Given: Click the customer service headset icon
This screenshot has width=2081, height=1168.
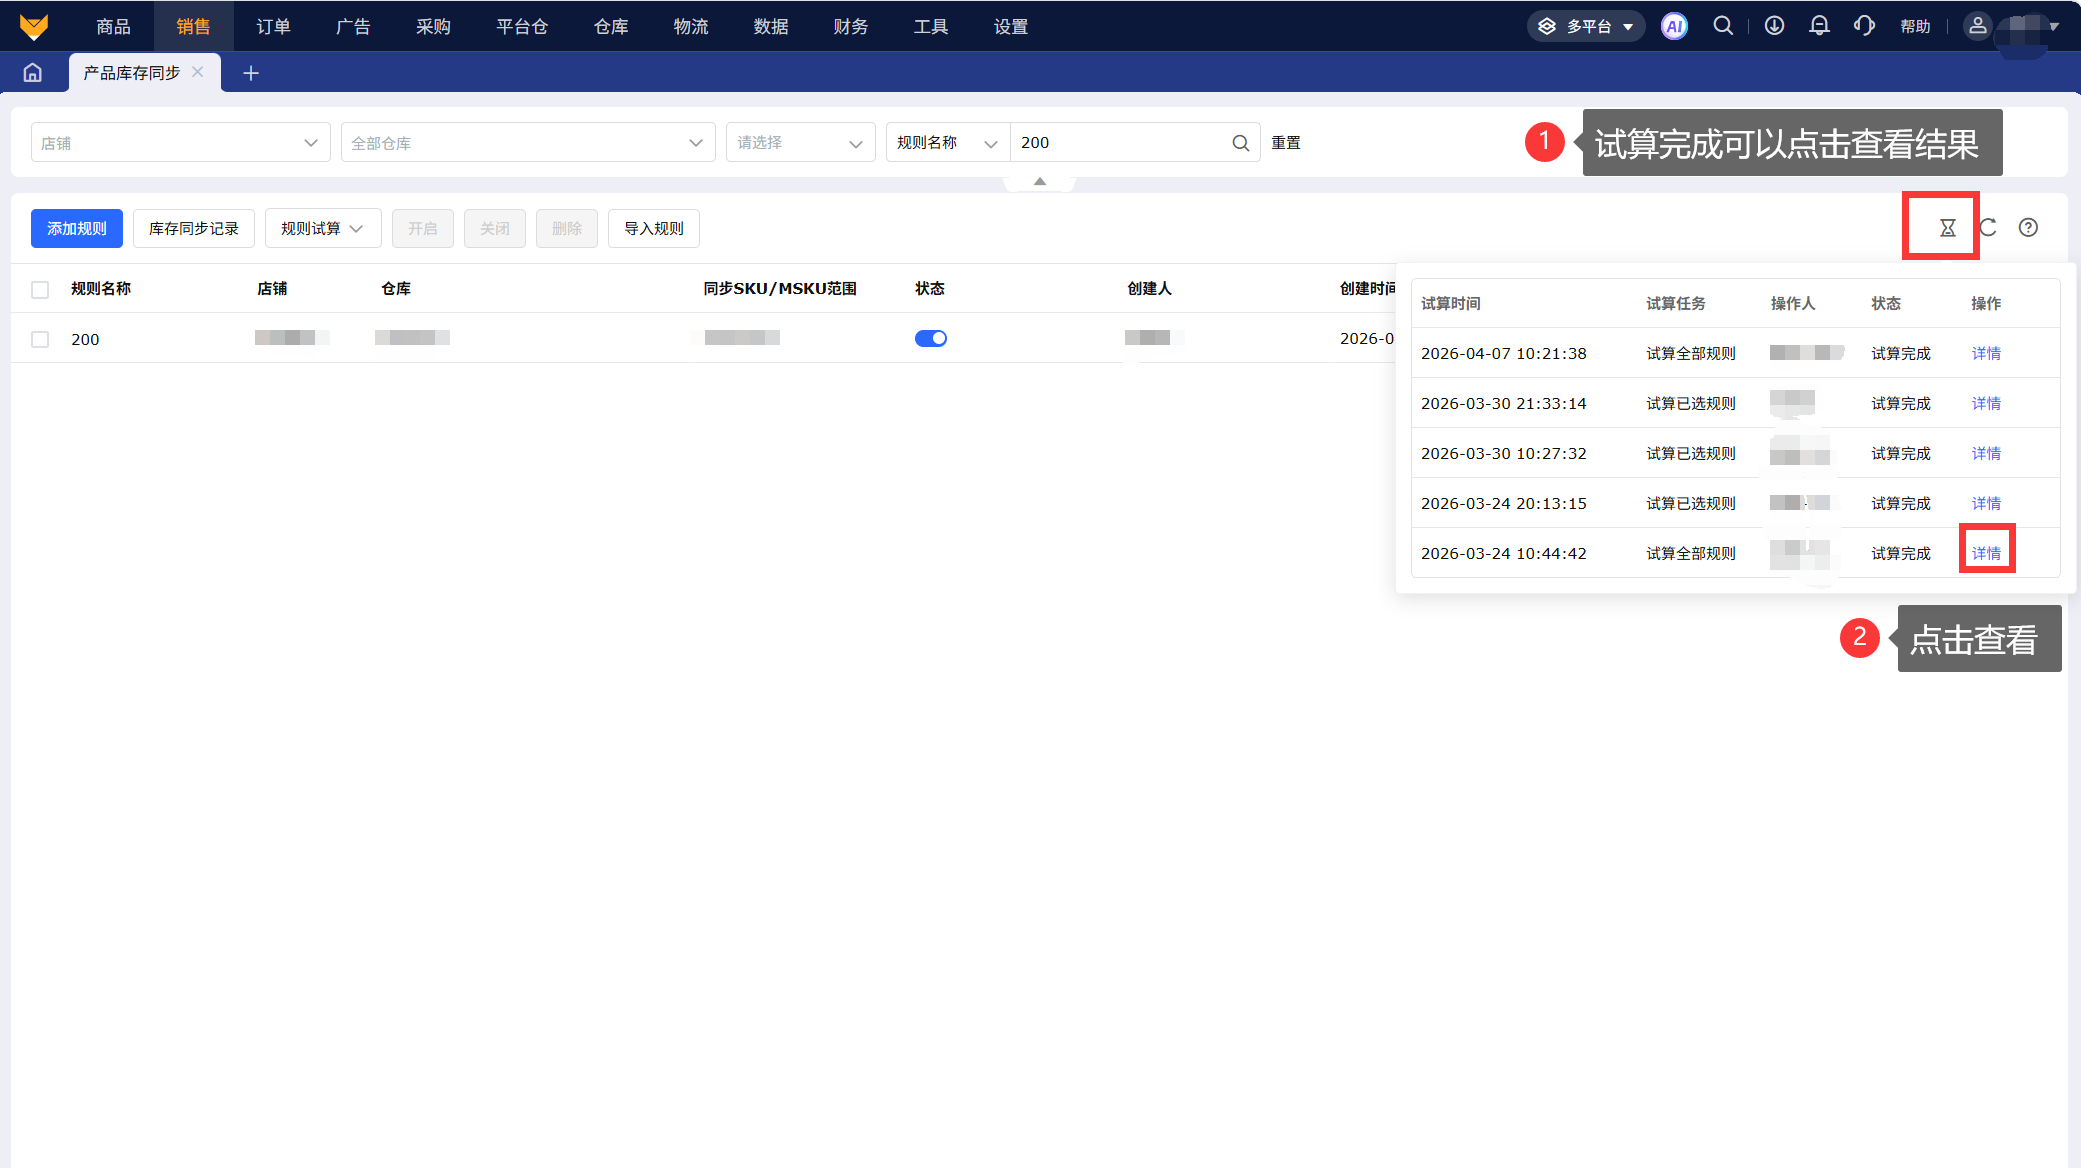Looking at the screenshot, I should pyautogui.click(x=1864, y=26).
